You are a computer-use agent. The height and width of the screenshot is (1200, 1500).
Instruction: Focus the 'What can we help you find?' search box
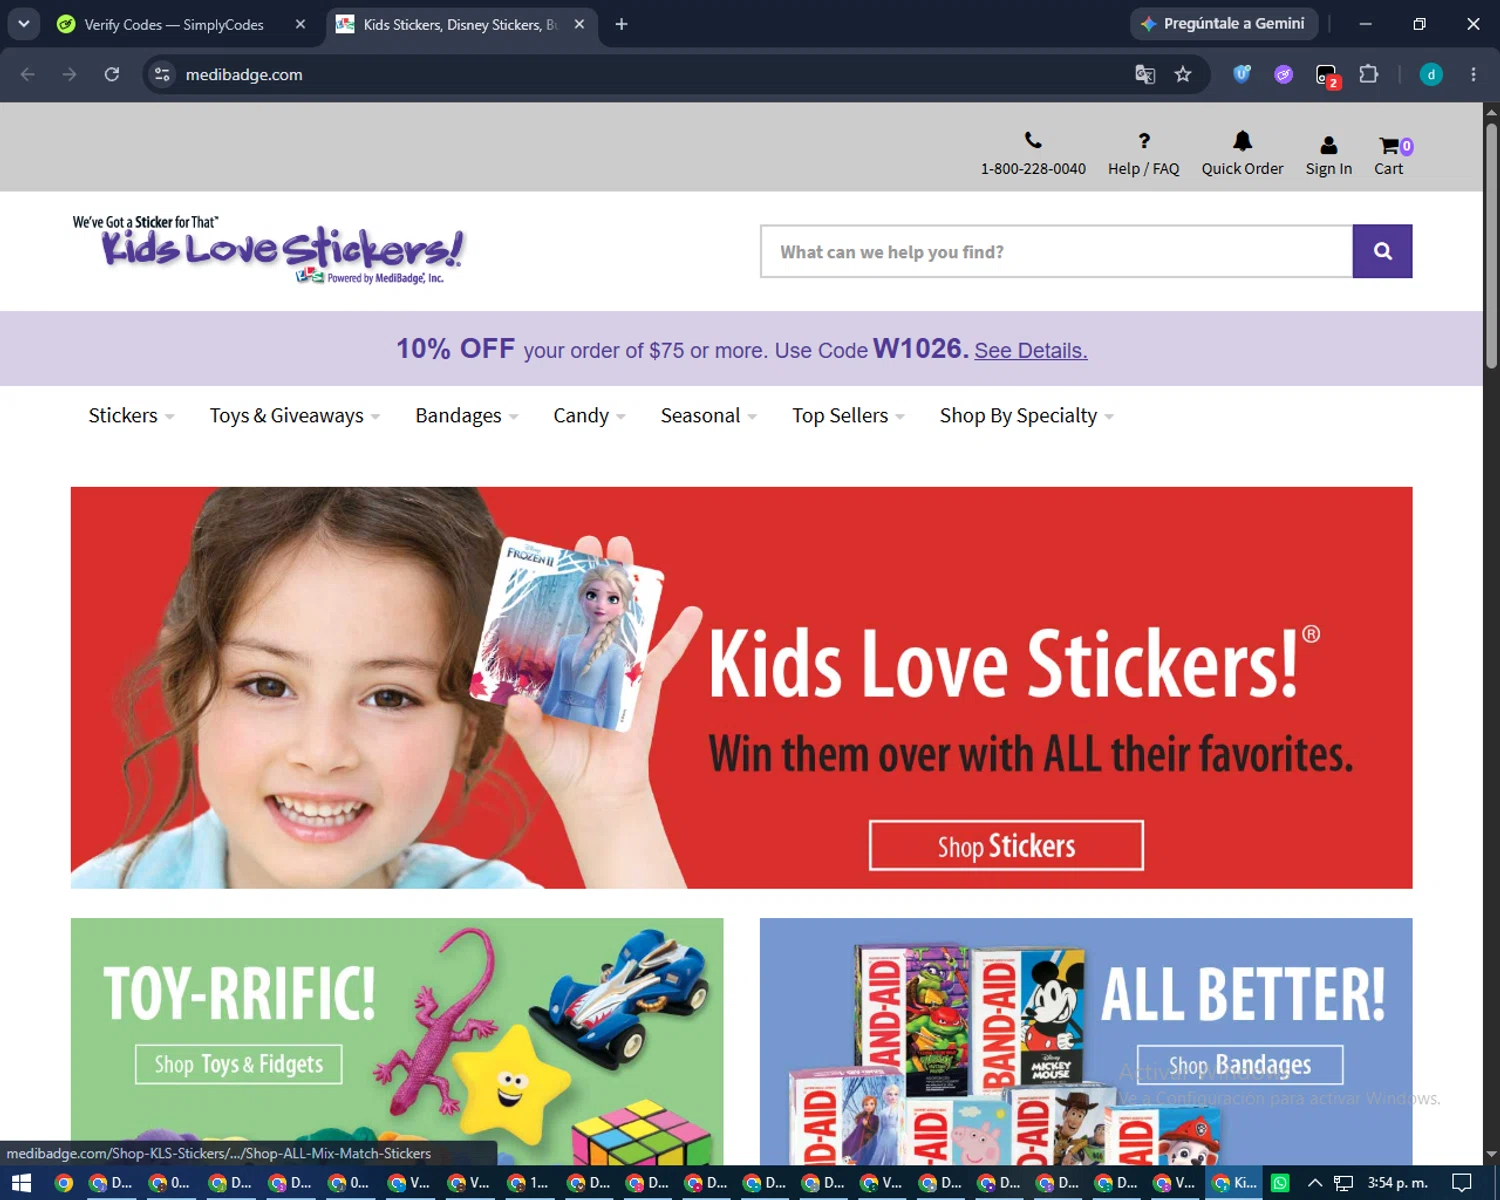coord(1056,251)
